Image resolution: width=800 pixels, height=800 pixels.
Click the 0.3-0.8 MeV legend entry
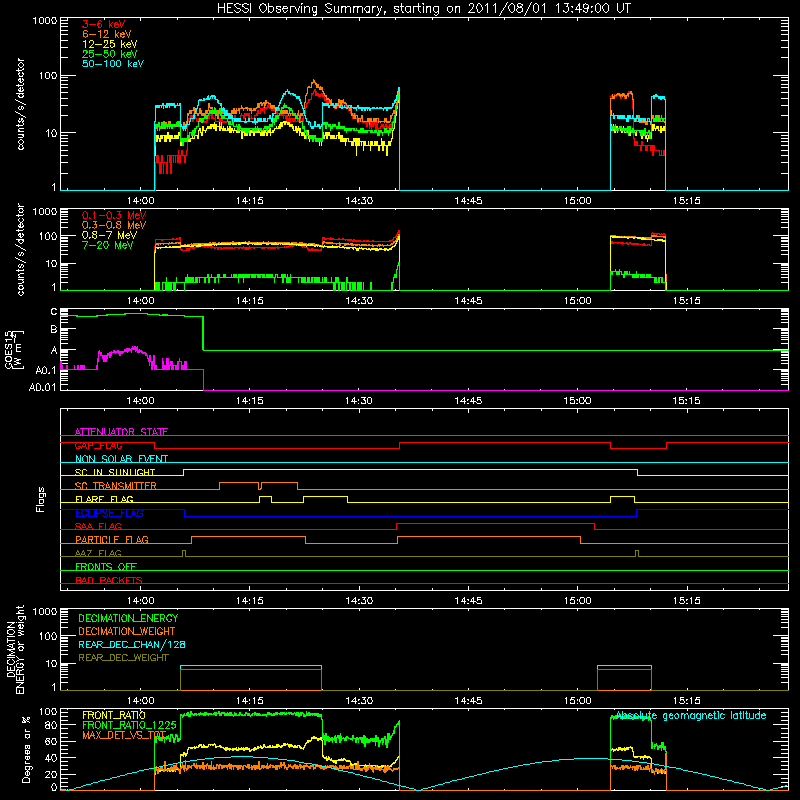point(114,225)
